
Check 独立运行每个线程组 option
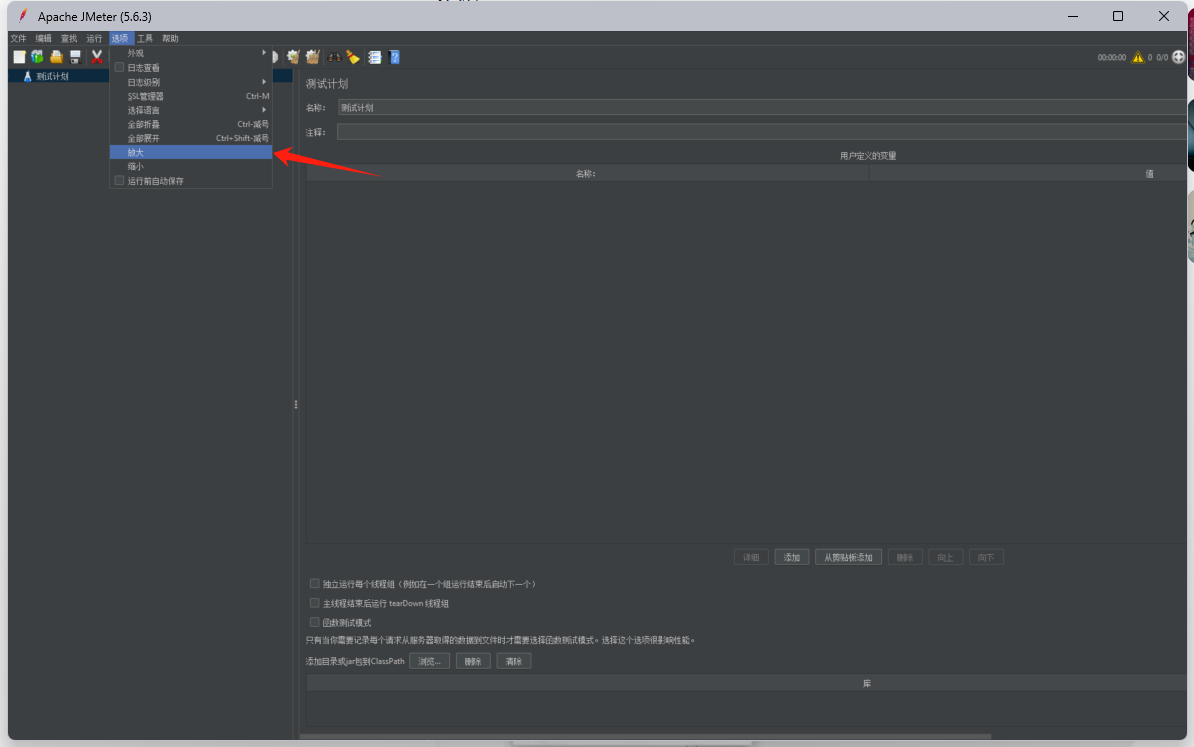[x=315, y=583]
